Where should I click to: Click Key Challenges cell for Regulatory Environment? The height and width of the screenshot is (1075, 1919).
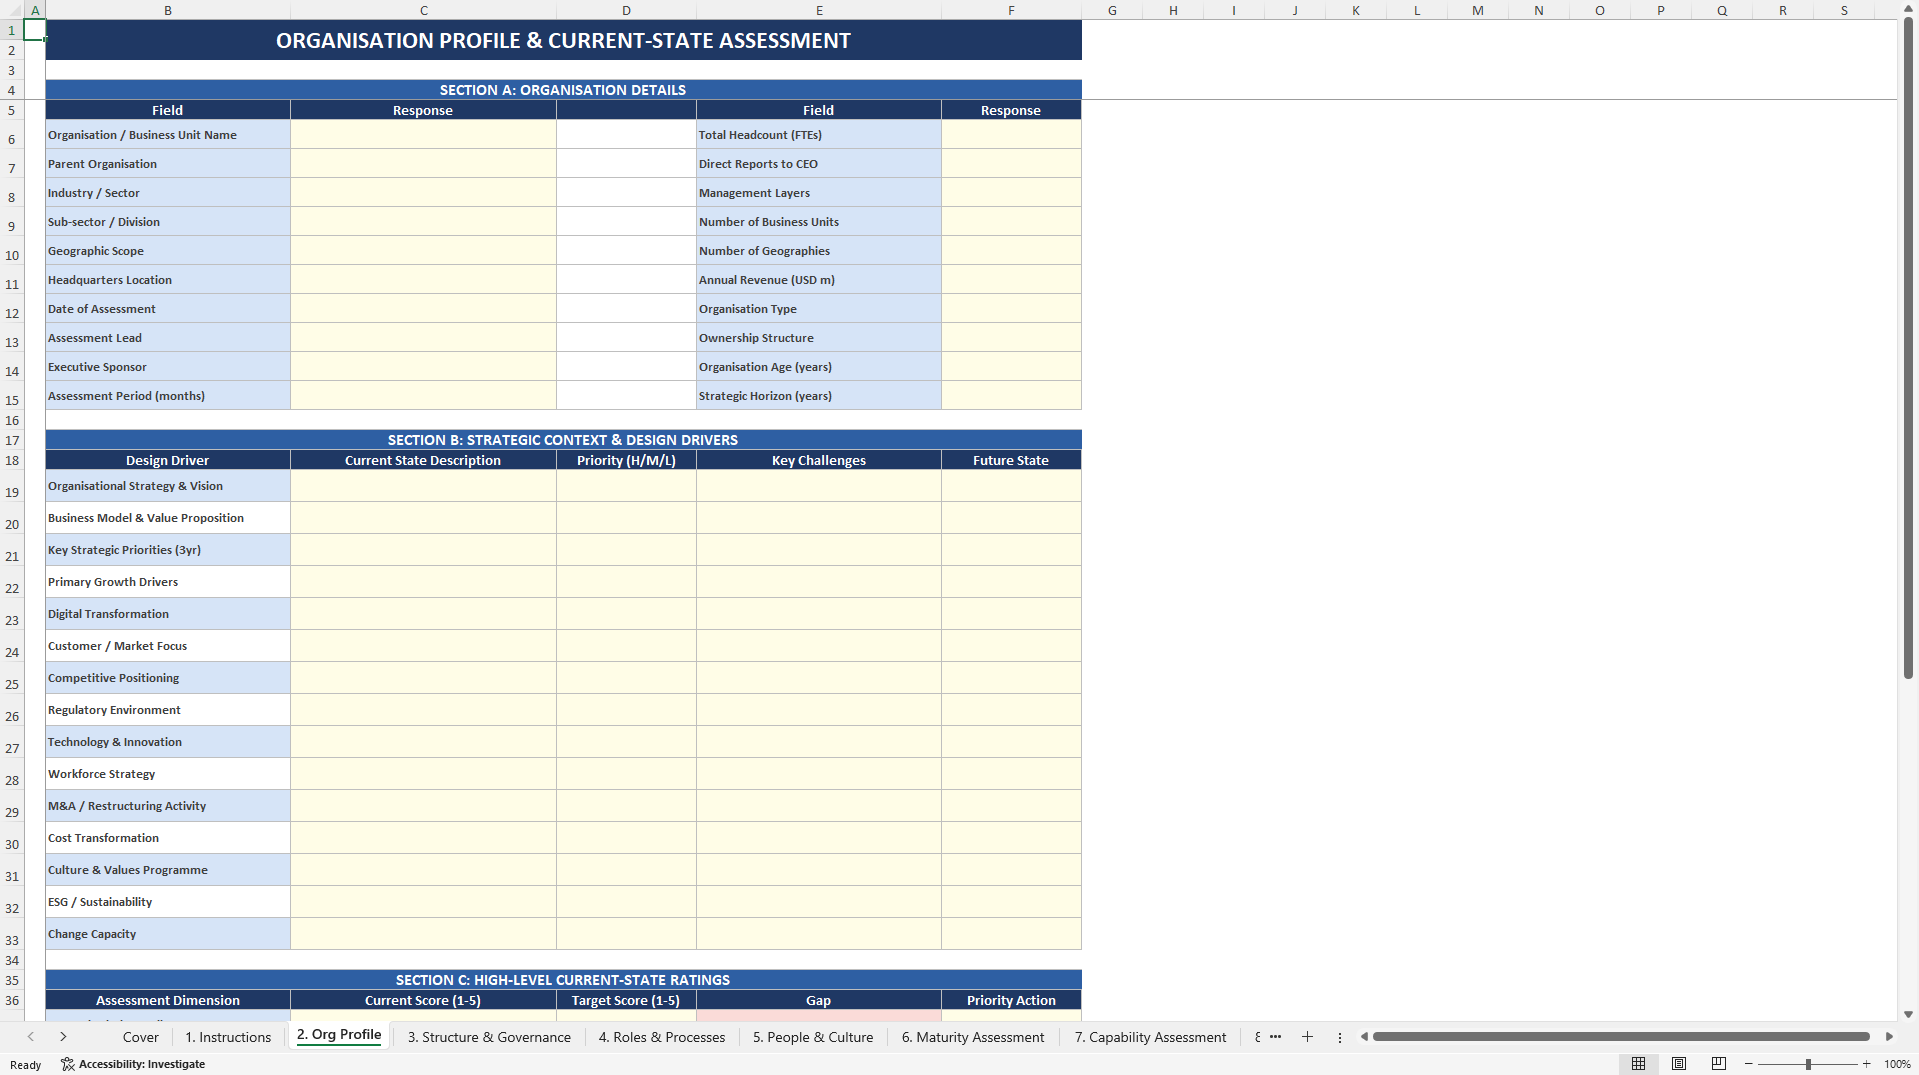pyautogui.click(x=819, y=709)
